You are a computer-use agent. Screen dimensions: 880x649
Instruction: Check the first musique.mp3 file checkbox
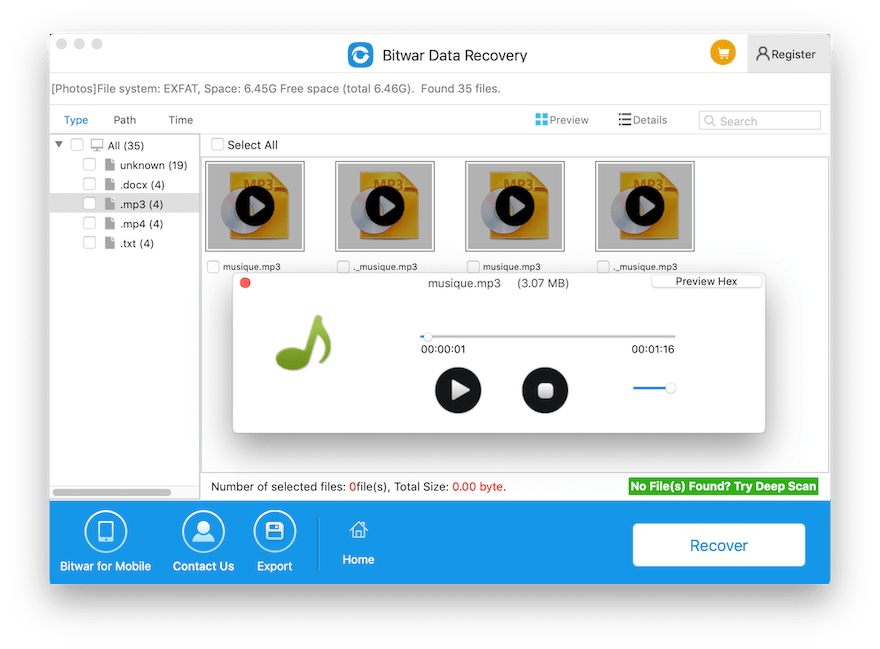coord(213,267)
